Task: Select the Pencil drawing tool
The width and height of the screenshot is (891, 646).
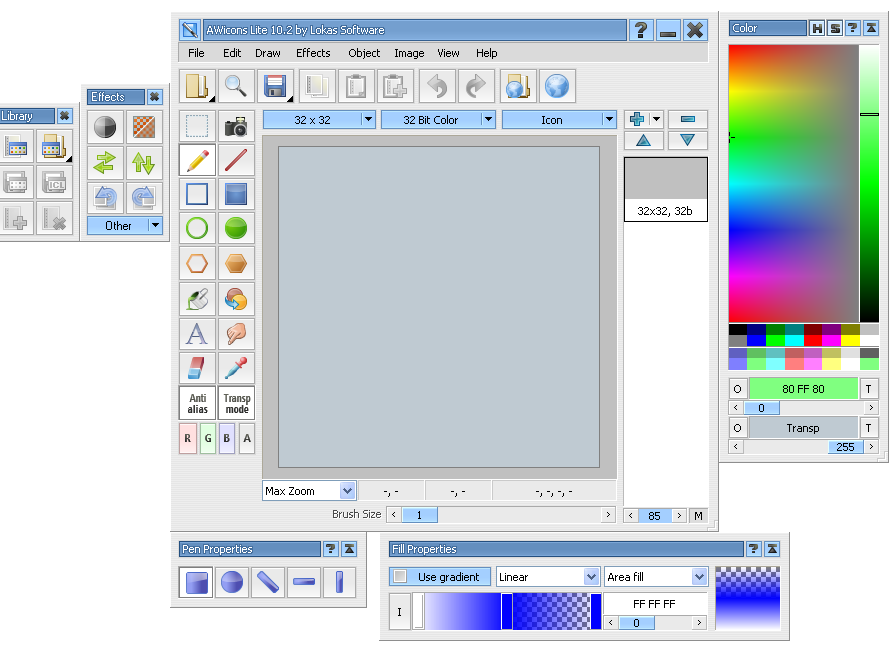Action: [x=197, y=160]
